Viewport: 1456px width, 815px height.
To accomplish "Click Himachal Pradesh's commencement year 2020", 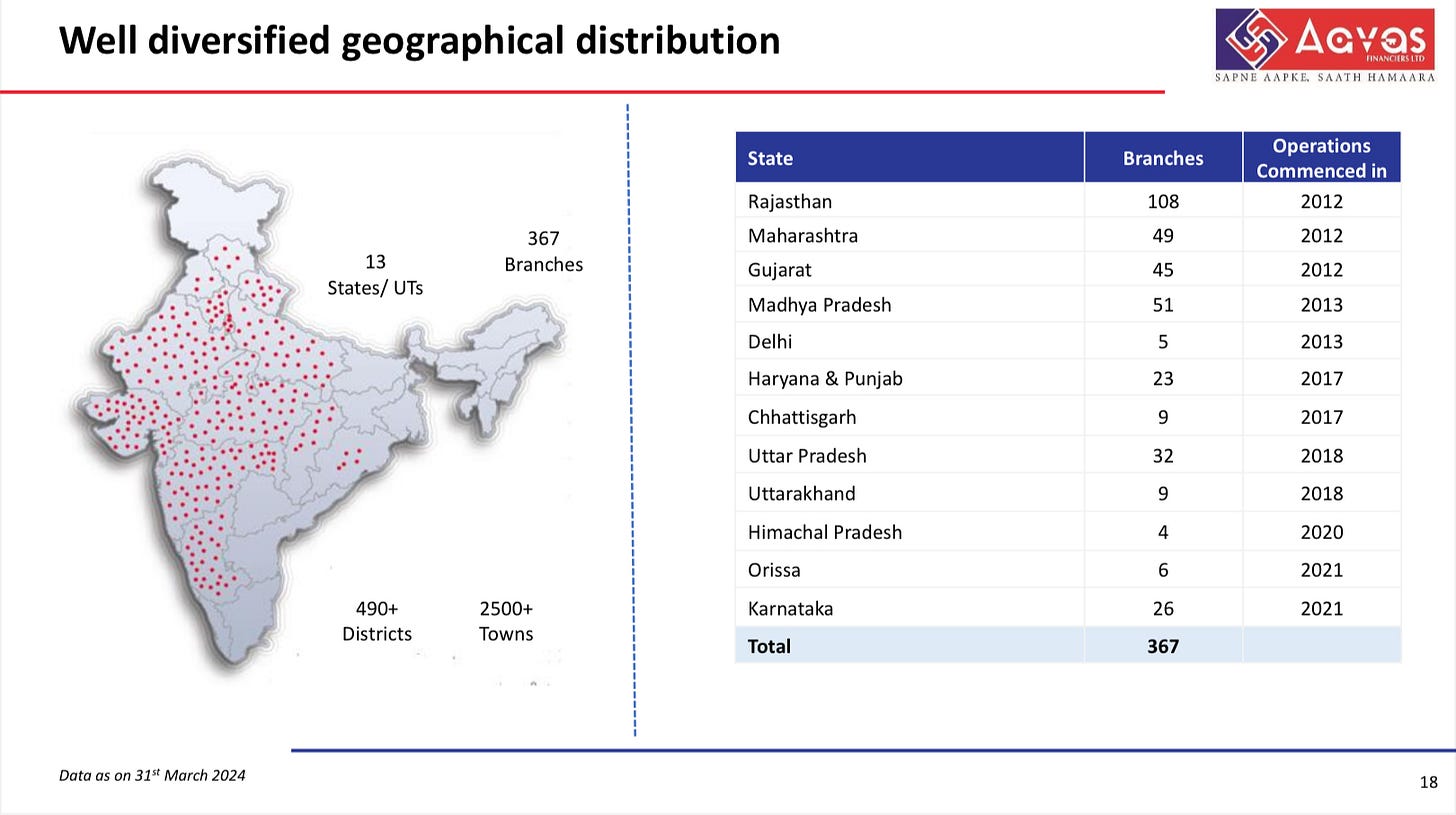I will [x=1321, y=532].
